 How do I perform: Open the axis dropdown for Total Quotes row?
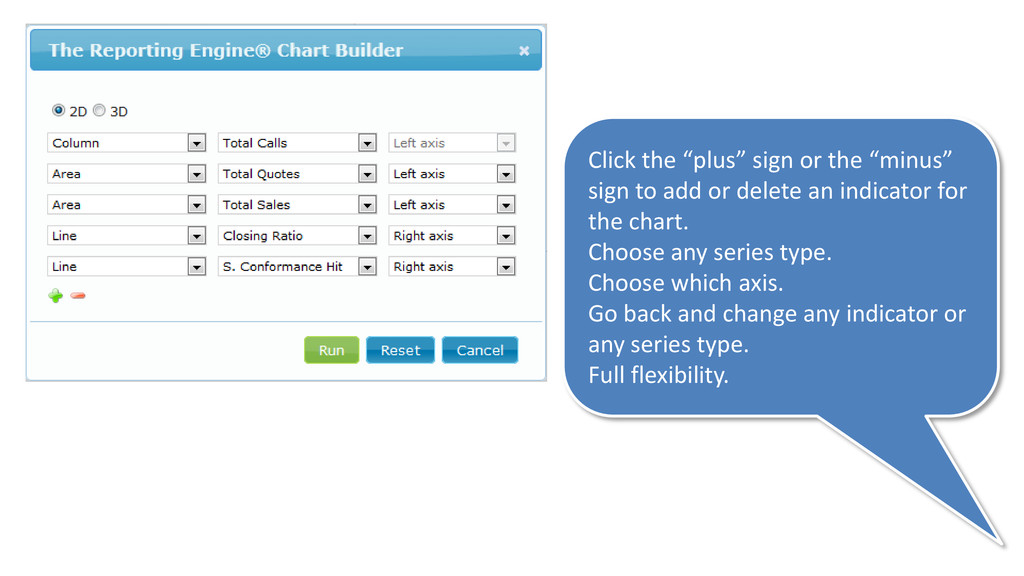(452, 174)
